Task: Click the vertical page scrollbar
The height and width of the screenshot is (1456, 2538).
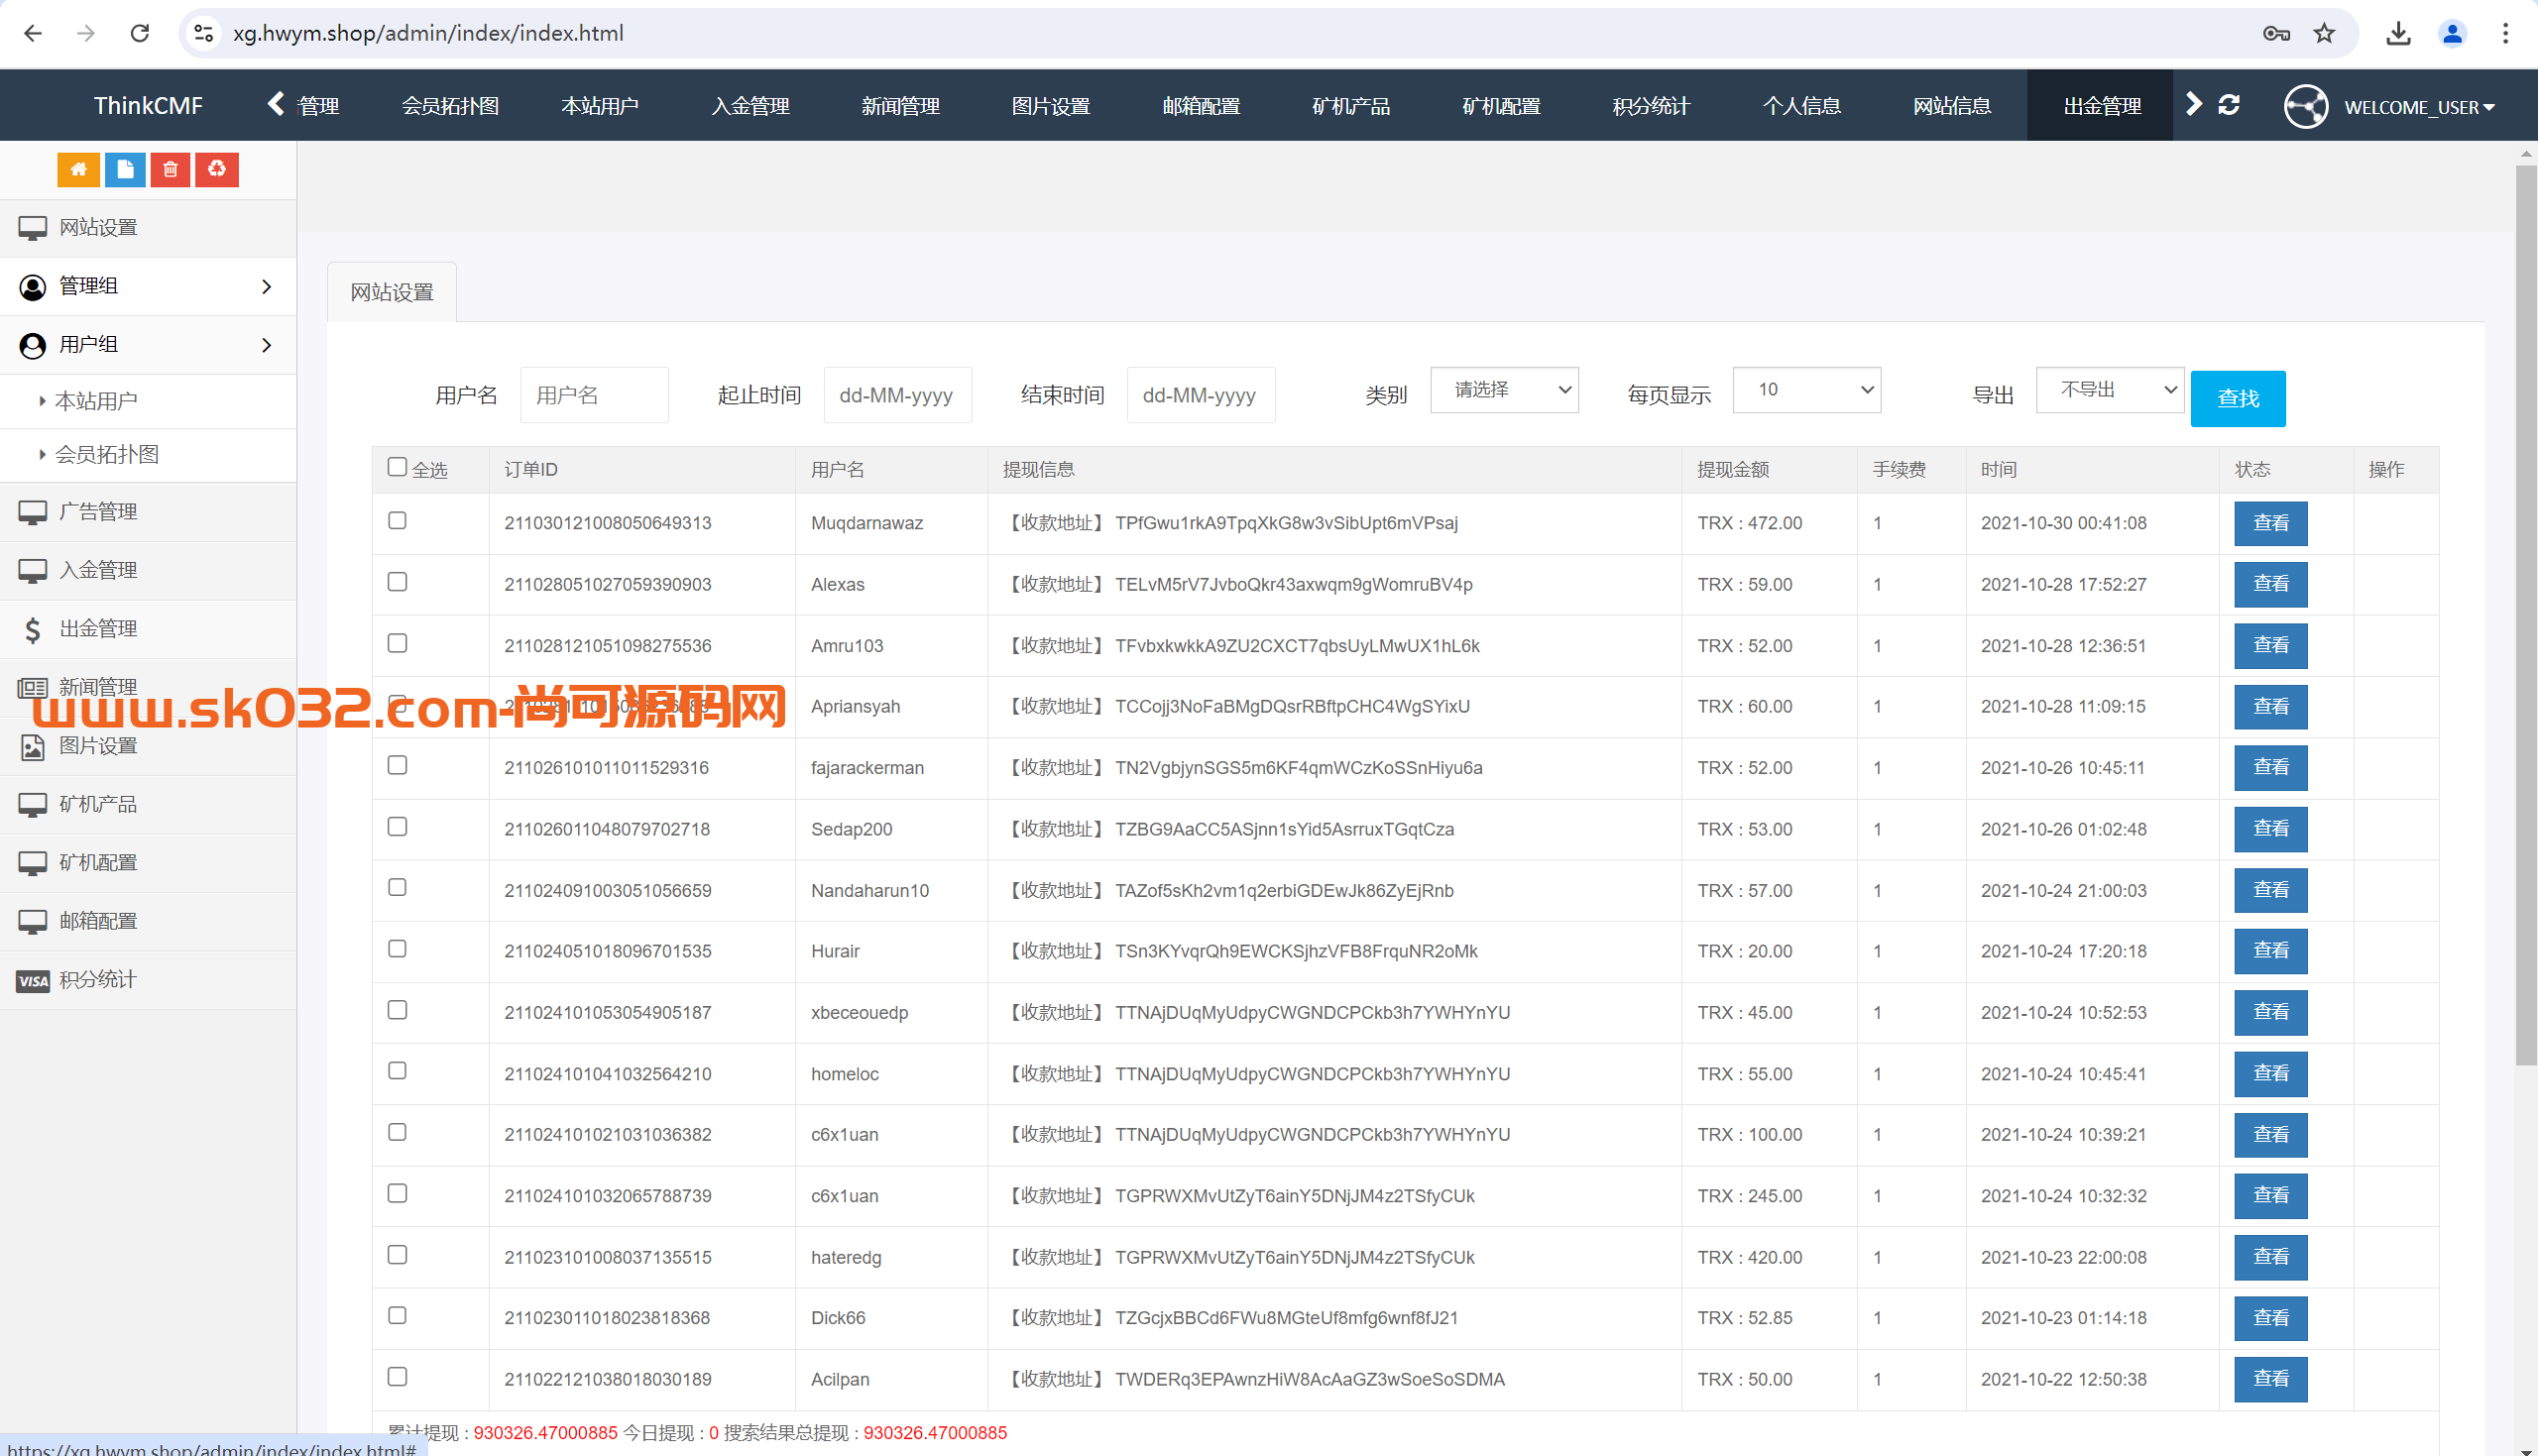Action: click(x=2526, y=615)
